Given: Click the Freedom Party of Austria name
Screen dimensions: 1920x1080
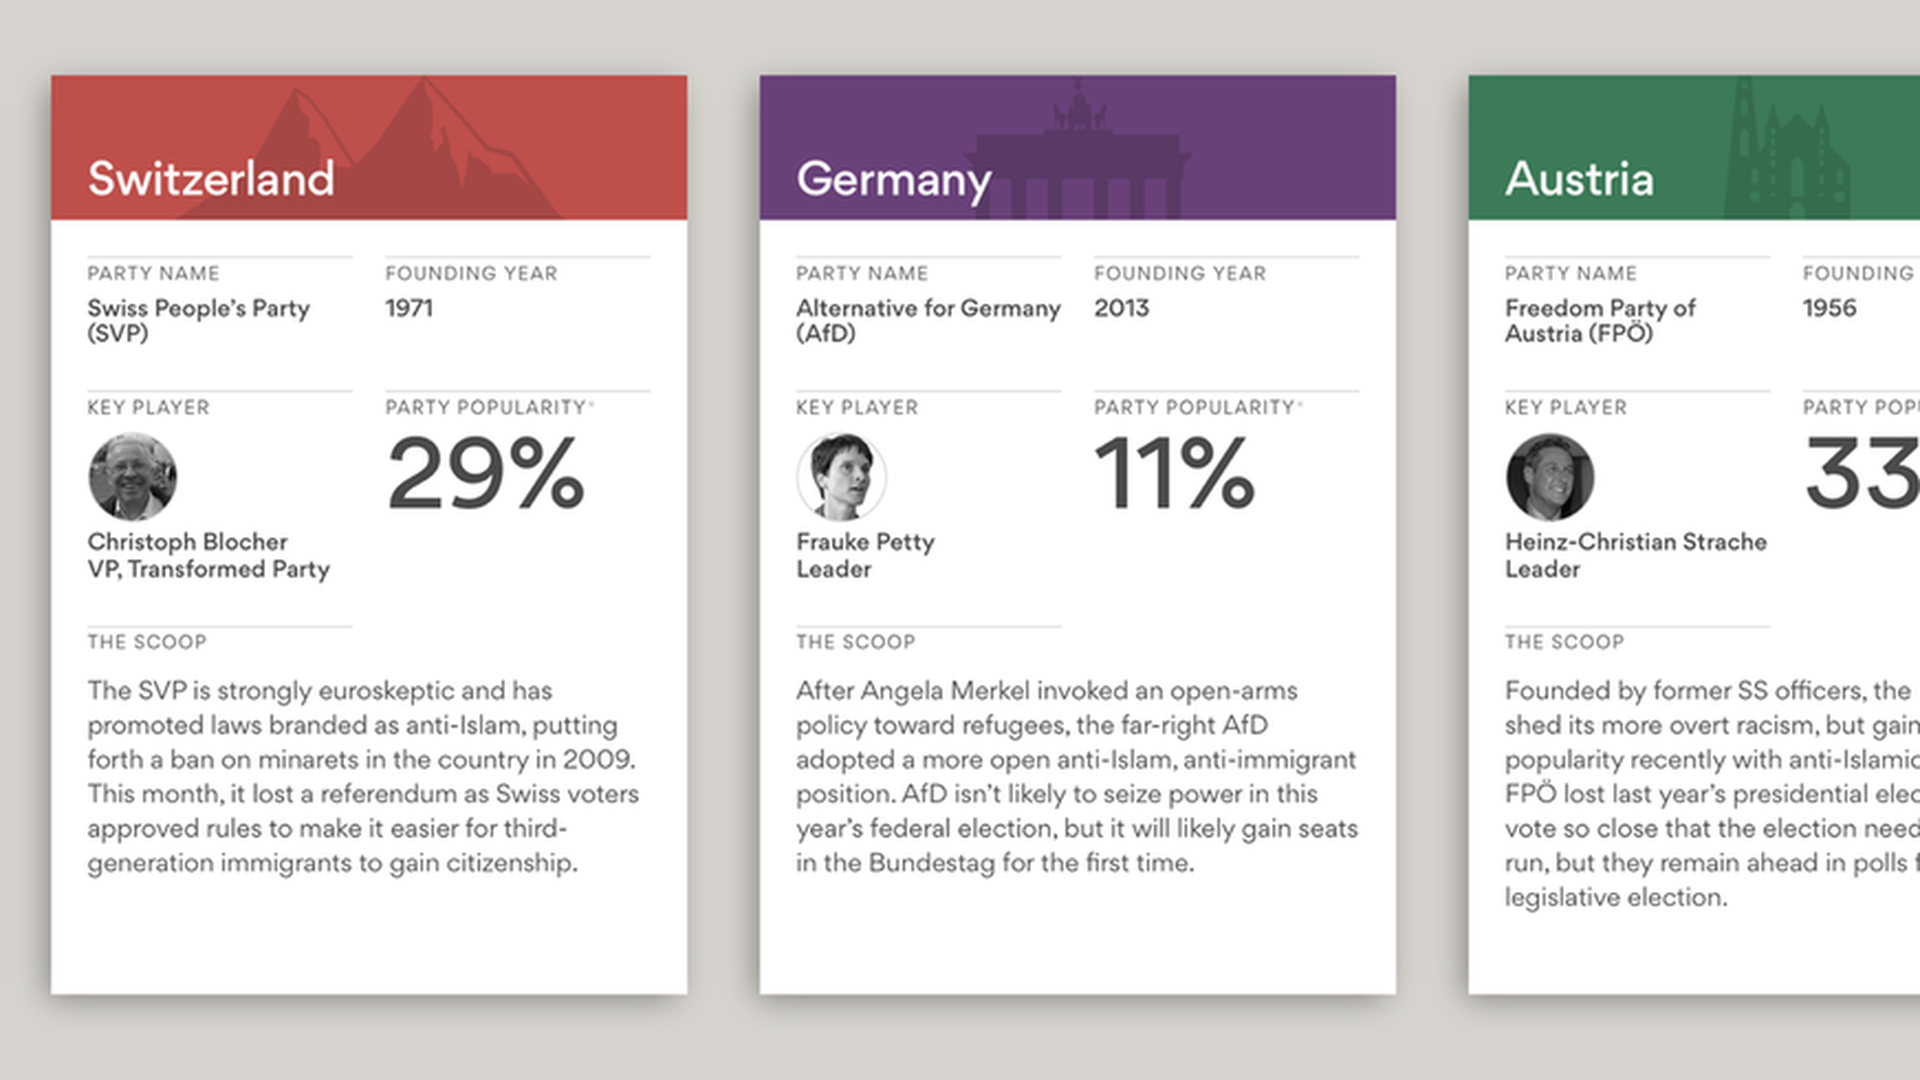Looking at the screenshot, I should [x=1600, y=320].
